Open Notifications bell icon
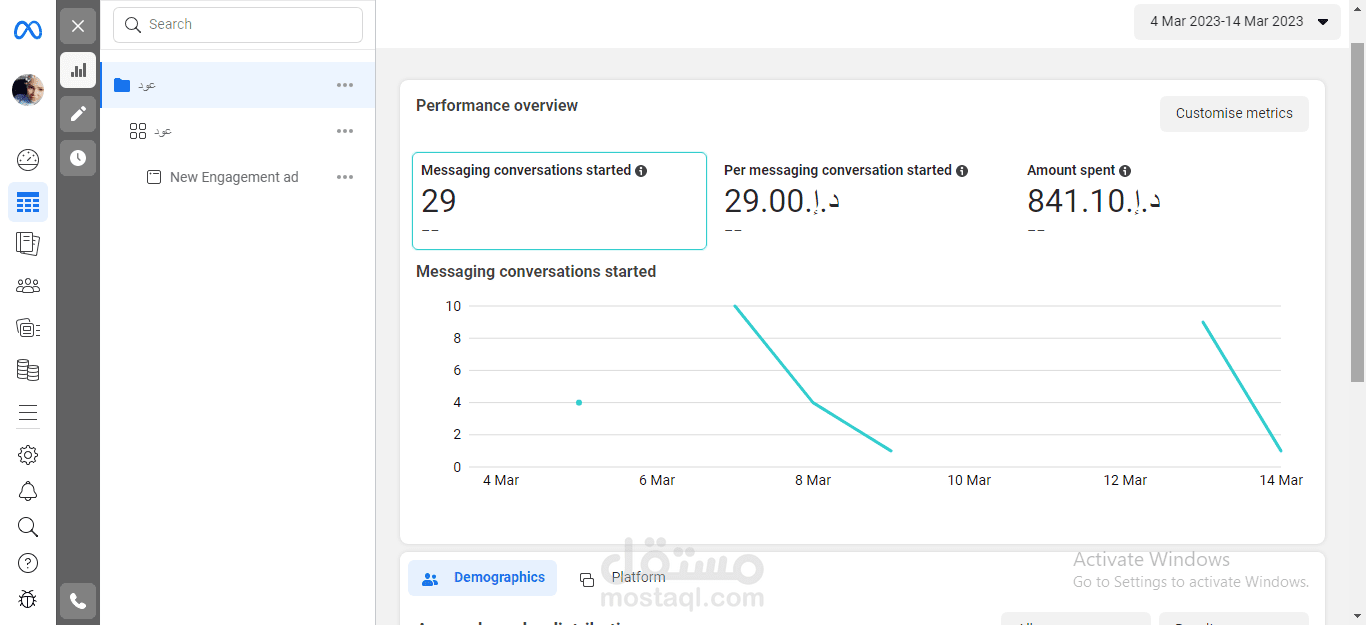 (x=28, y=491)
